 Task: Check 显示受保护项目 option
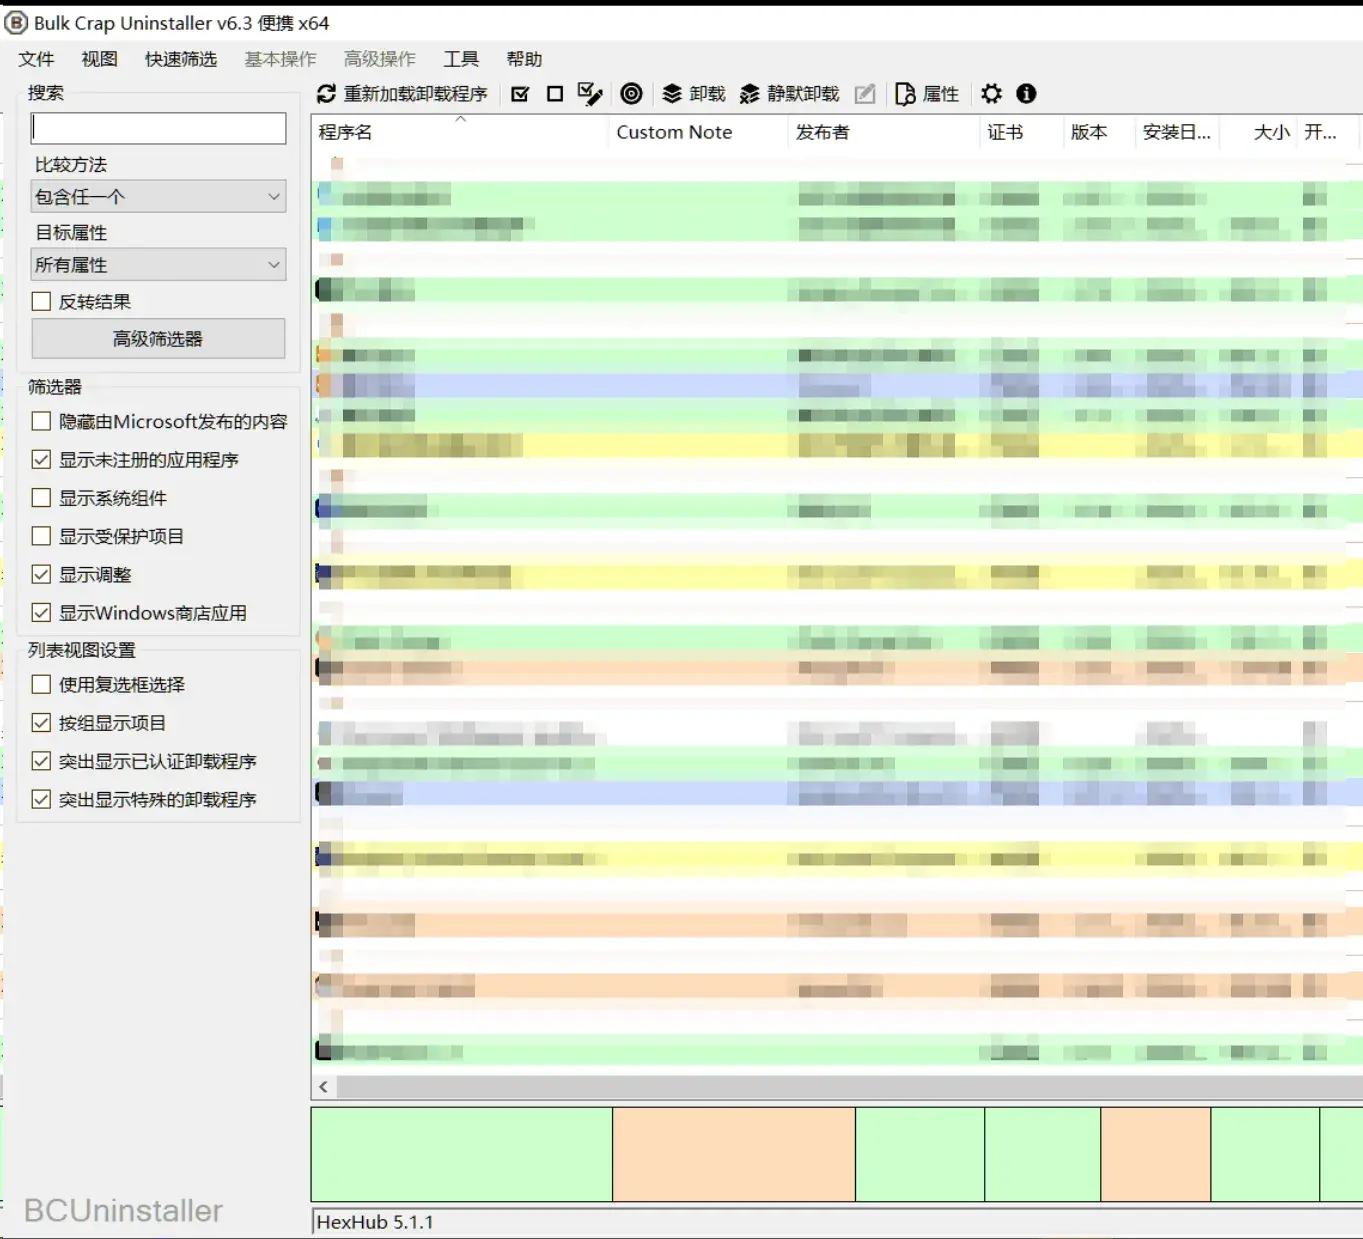[41, 536]
